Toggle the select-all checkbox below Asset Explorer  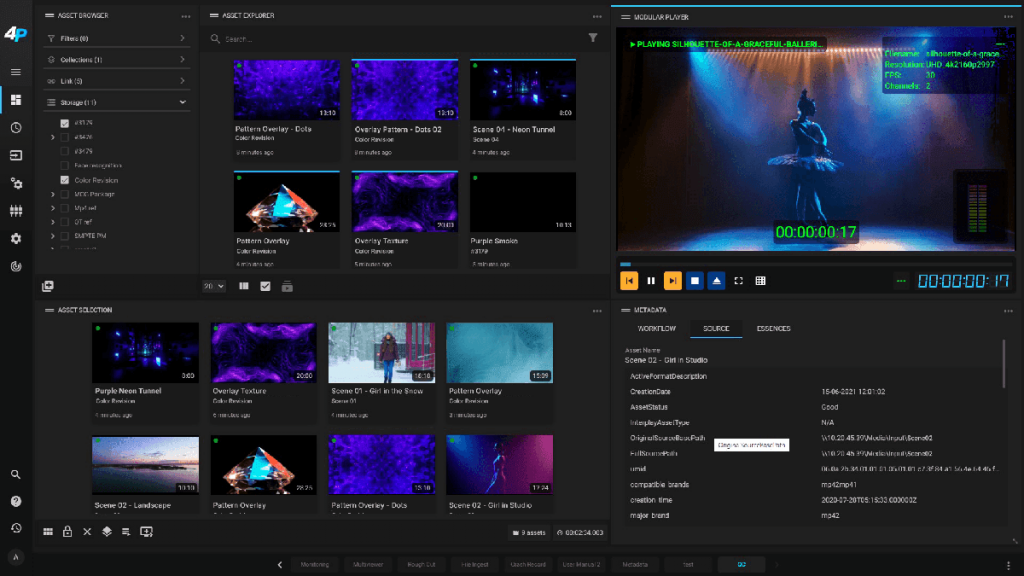(x=265, y=286)
